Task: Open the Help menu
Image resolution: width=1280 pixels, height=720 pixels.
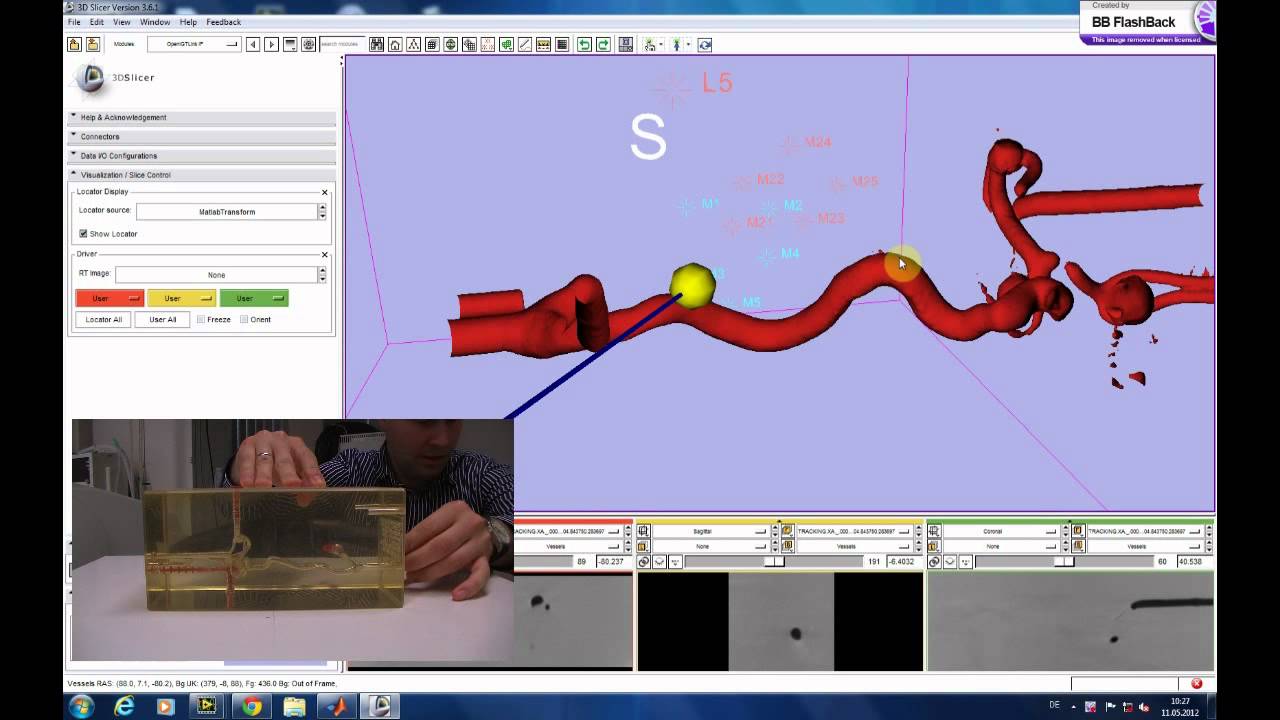Action: point(188,22)
